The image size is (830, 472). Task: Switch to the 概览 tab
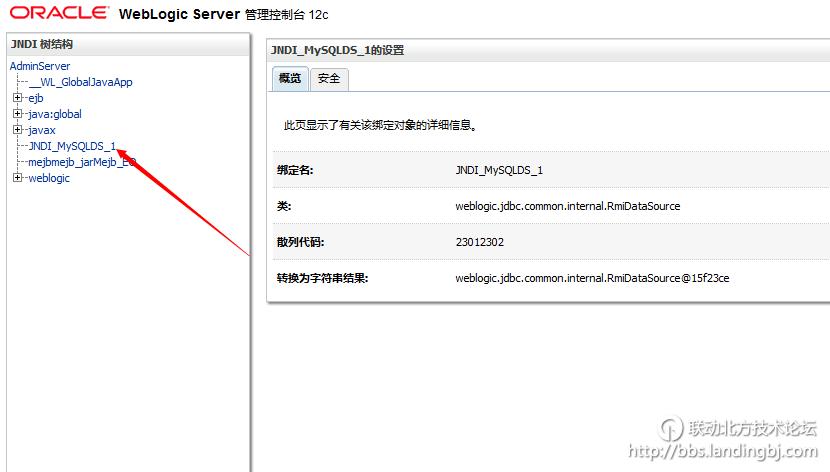tap(290, 78)
